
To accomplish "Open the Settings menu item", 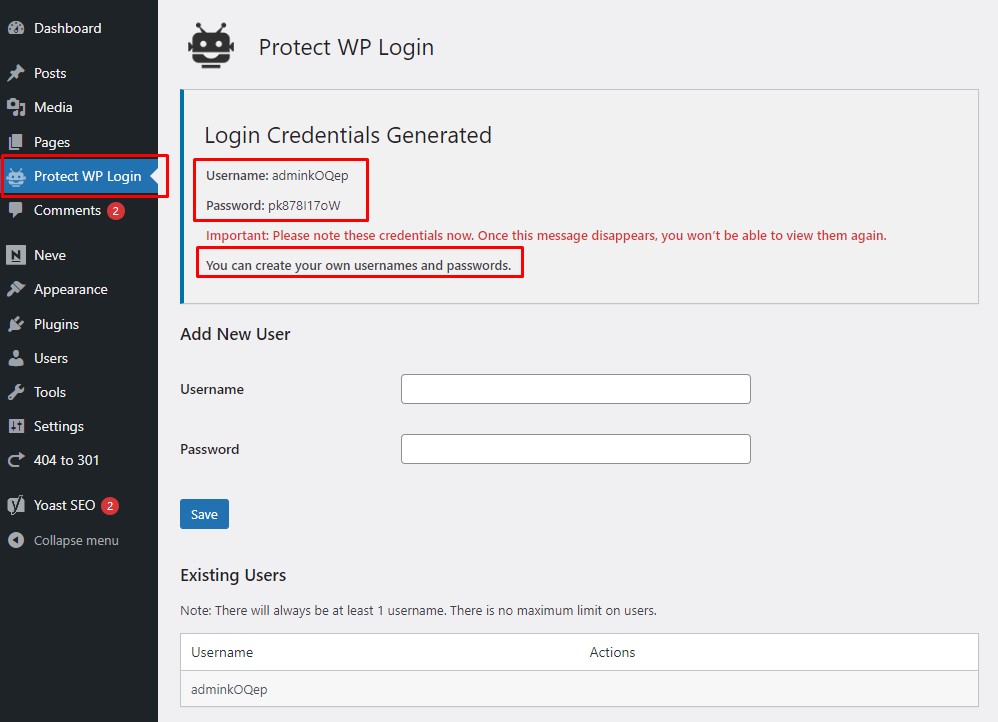I will [x=58, y=426].
